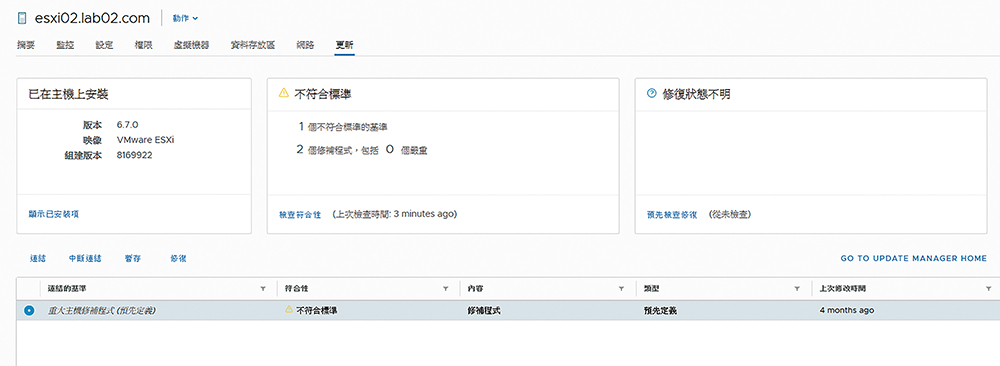Switch to the 權限 tab
The width and height of the screenshot is (1000, 366).
[x=143, y=45]
